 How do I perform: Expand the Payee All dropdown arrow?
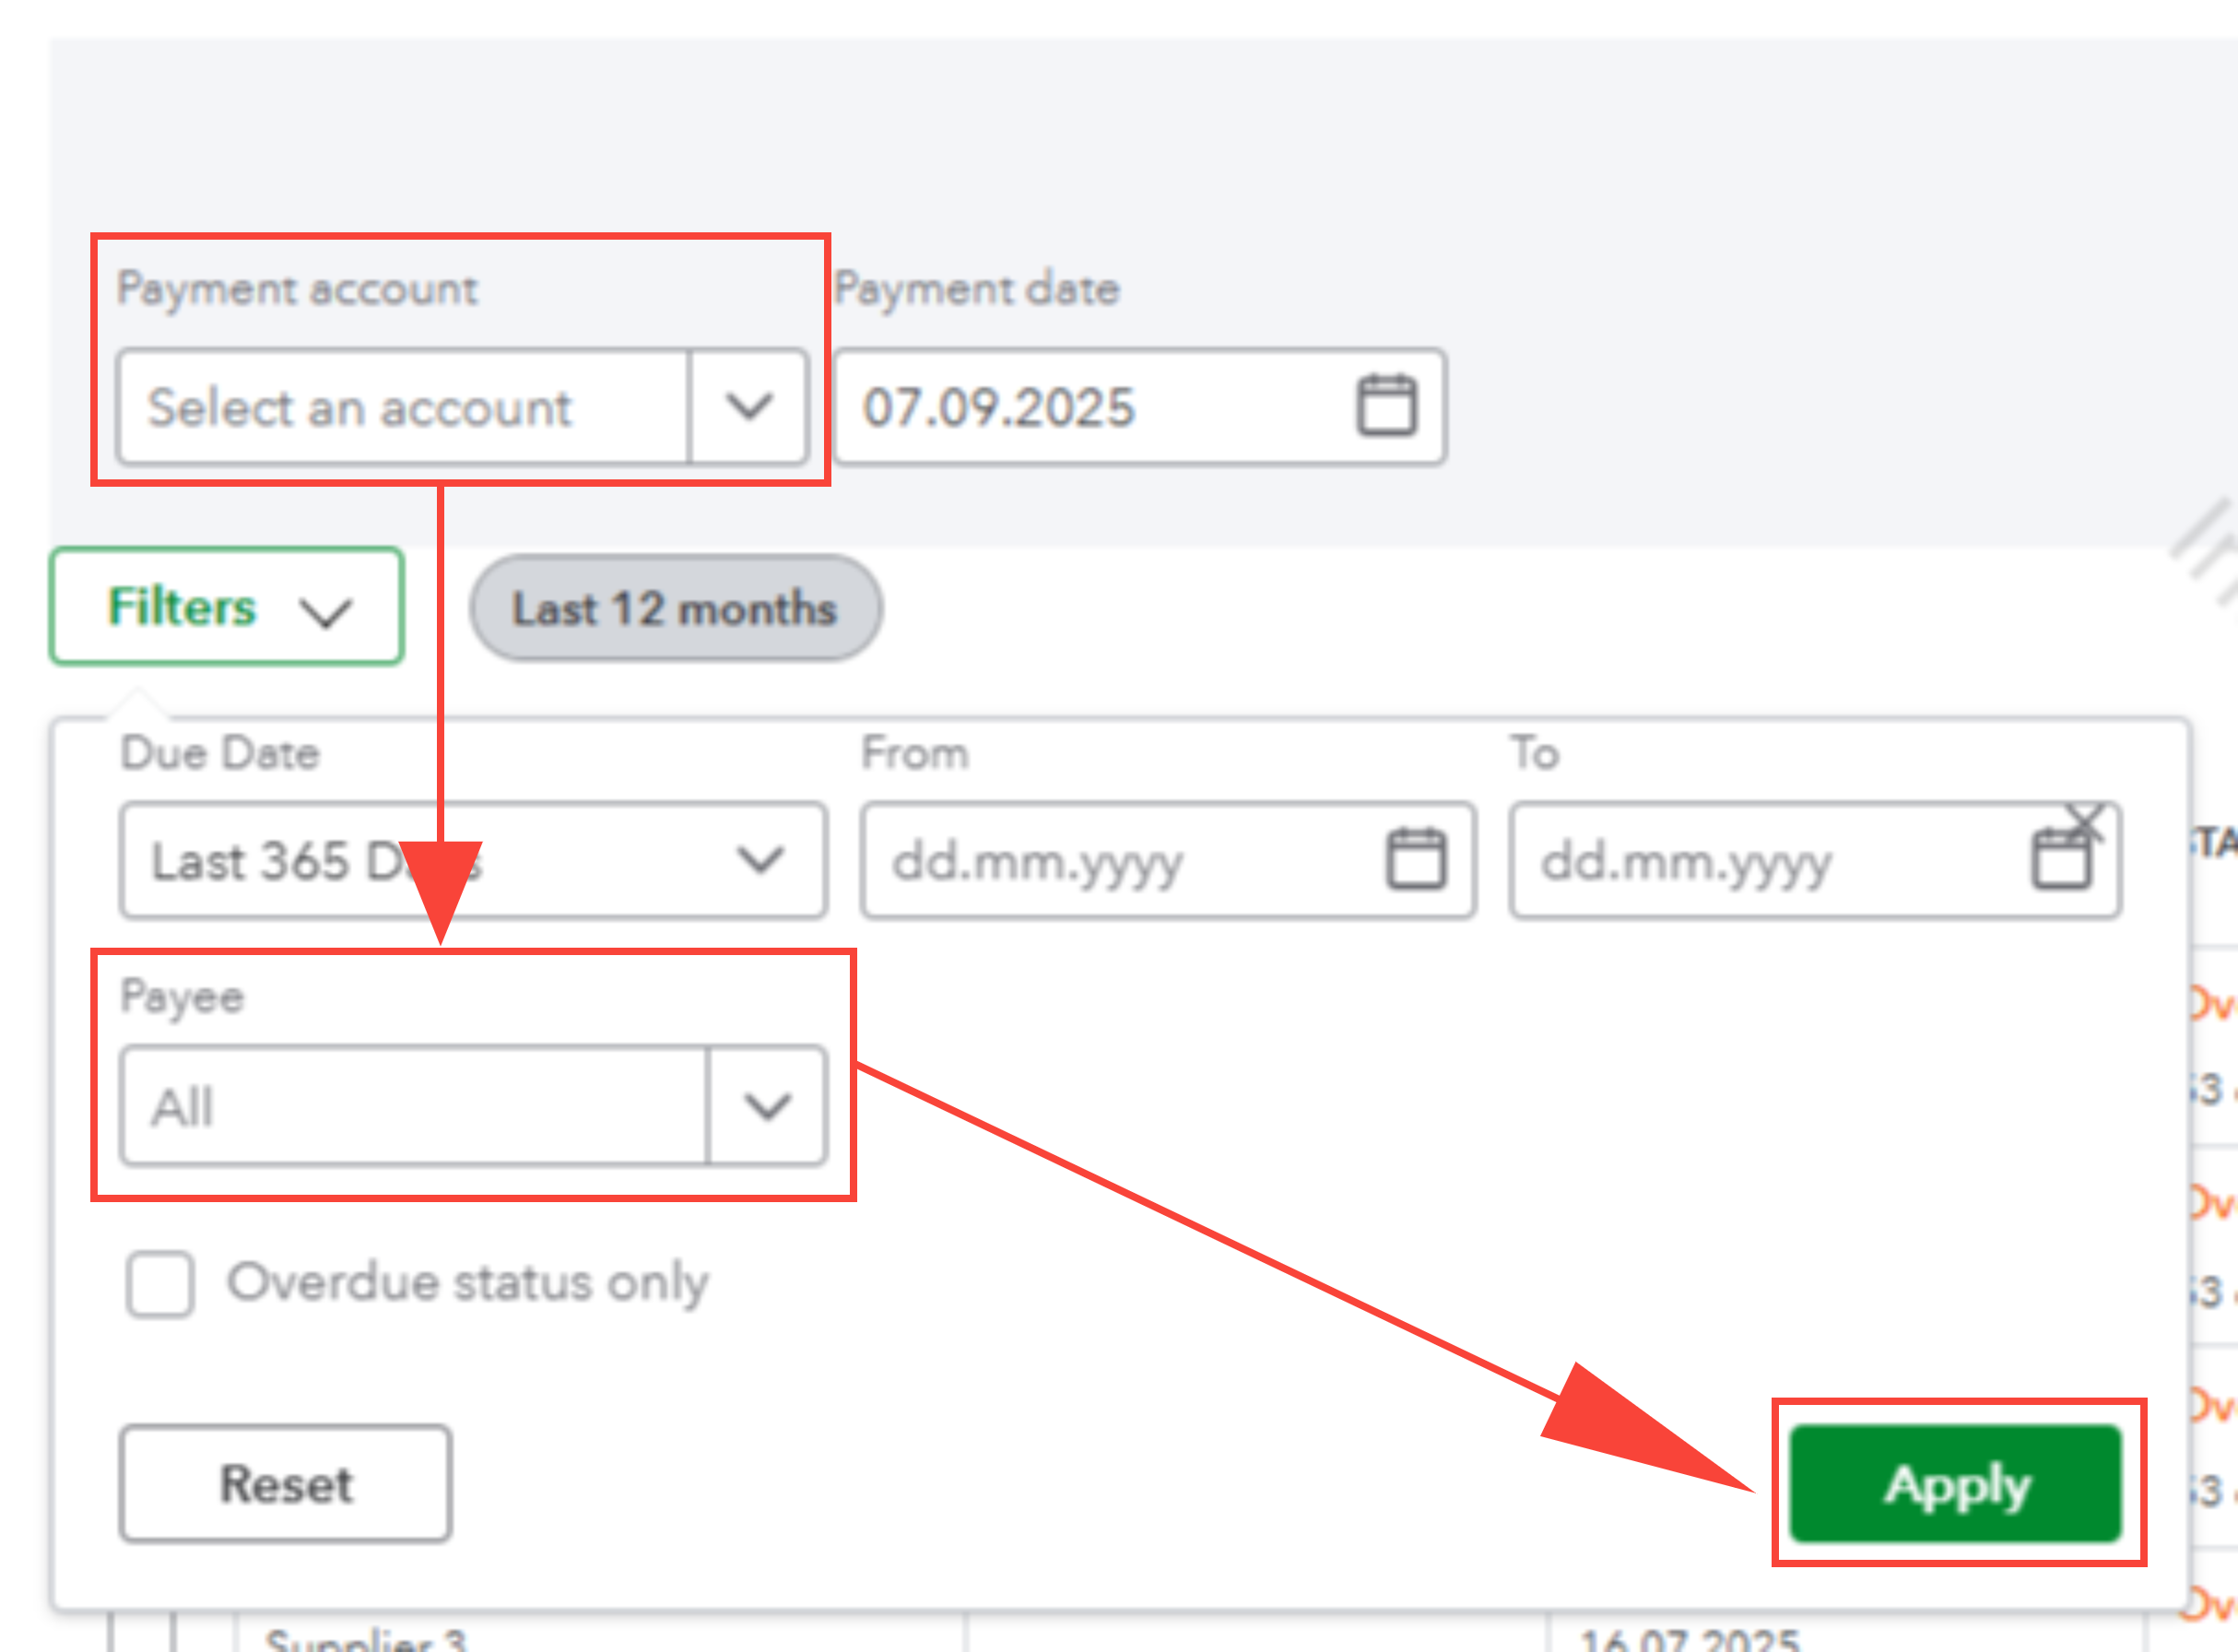767,1106
